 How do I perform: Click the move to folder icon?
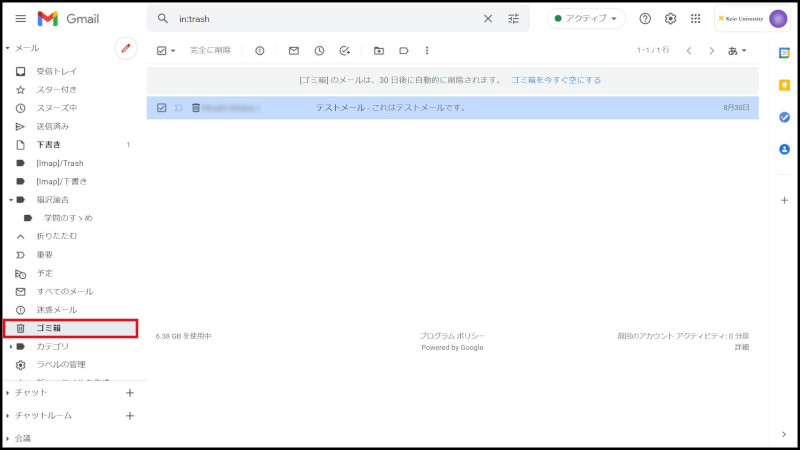[x=378, y=50]
